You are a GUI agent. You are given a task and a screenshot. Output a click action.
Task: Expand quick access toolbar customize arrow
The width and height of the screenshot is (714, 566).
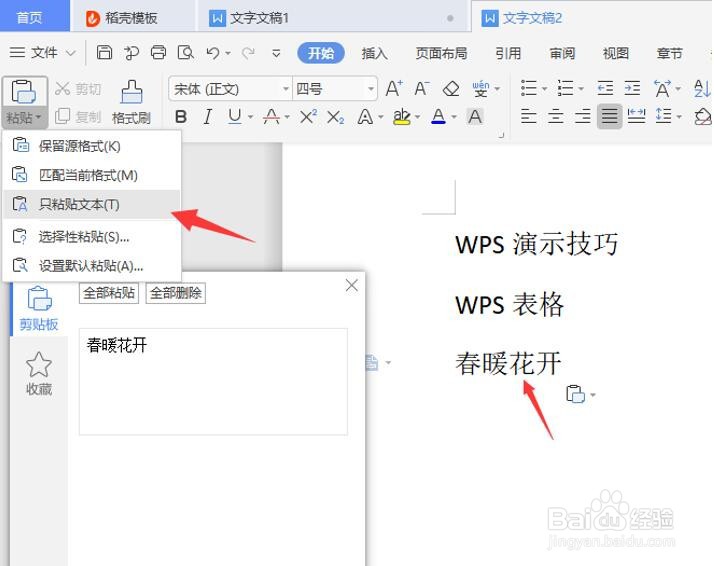click(276, 53)
